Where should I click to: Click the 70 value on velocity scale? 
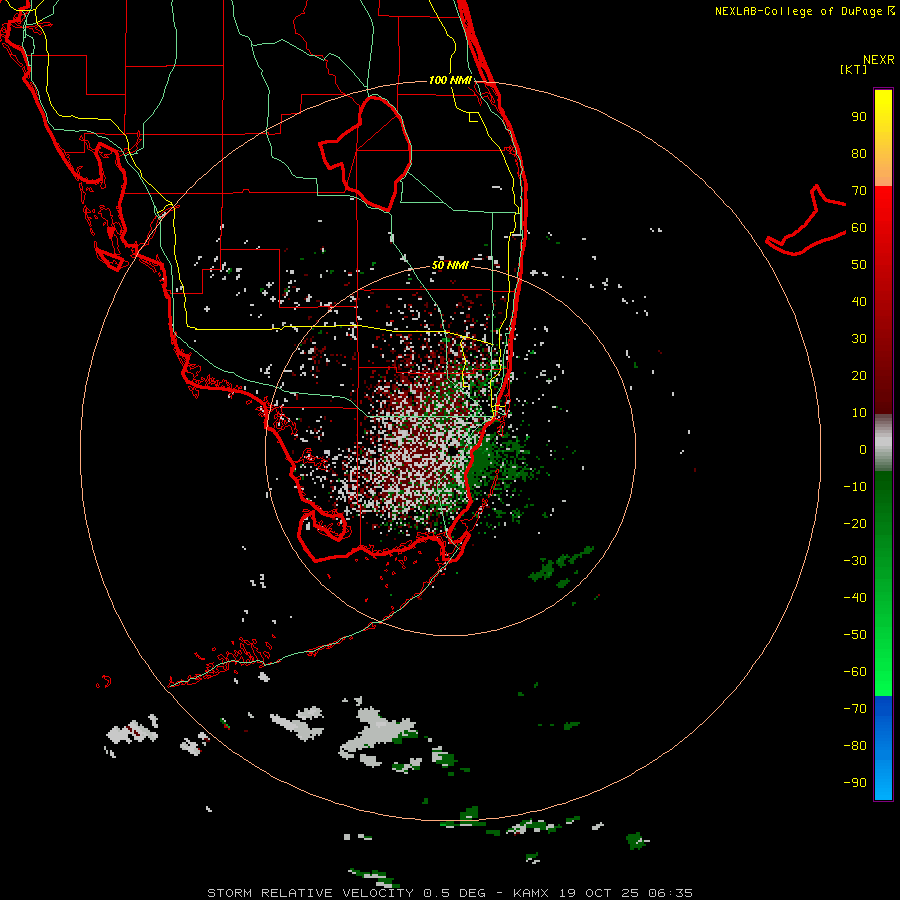coord(859,191)
